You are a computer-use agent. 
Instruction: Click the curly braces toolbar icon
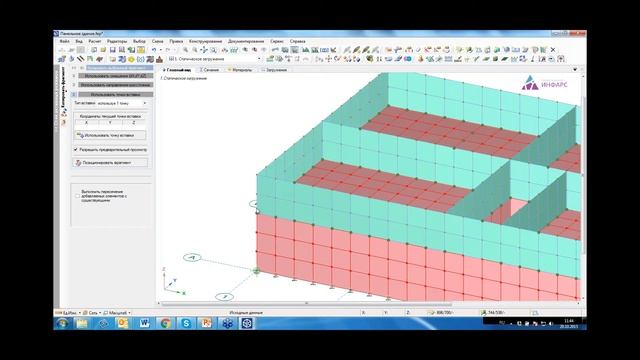point(140,59)
